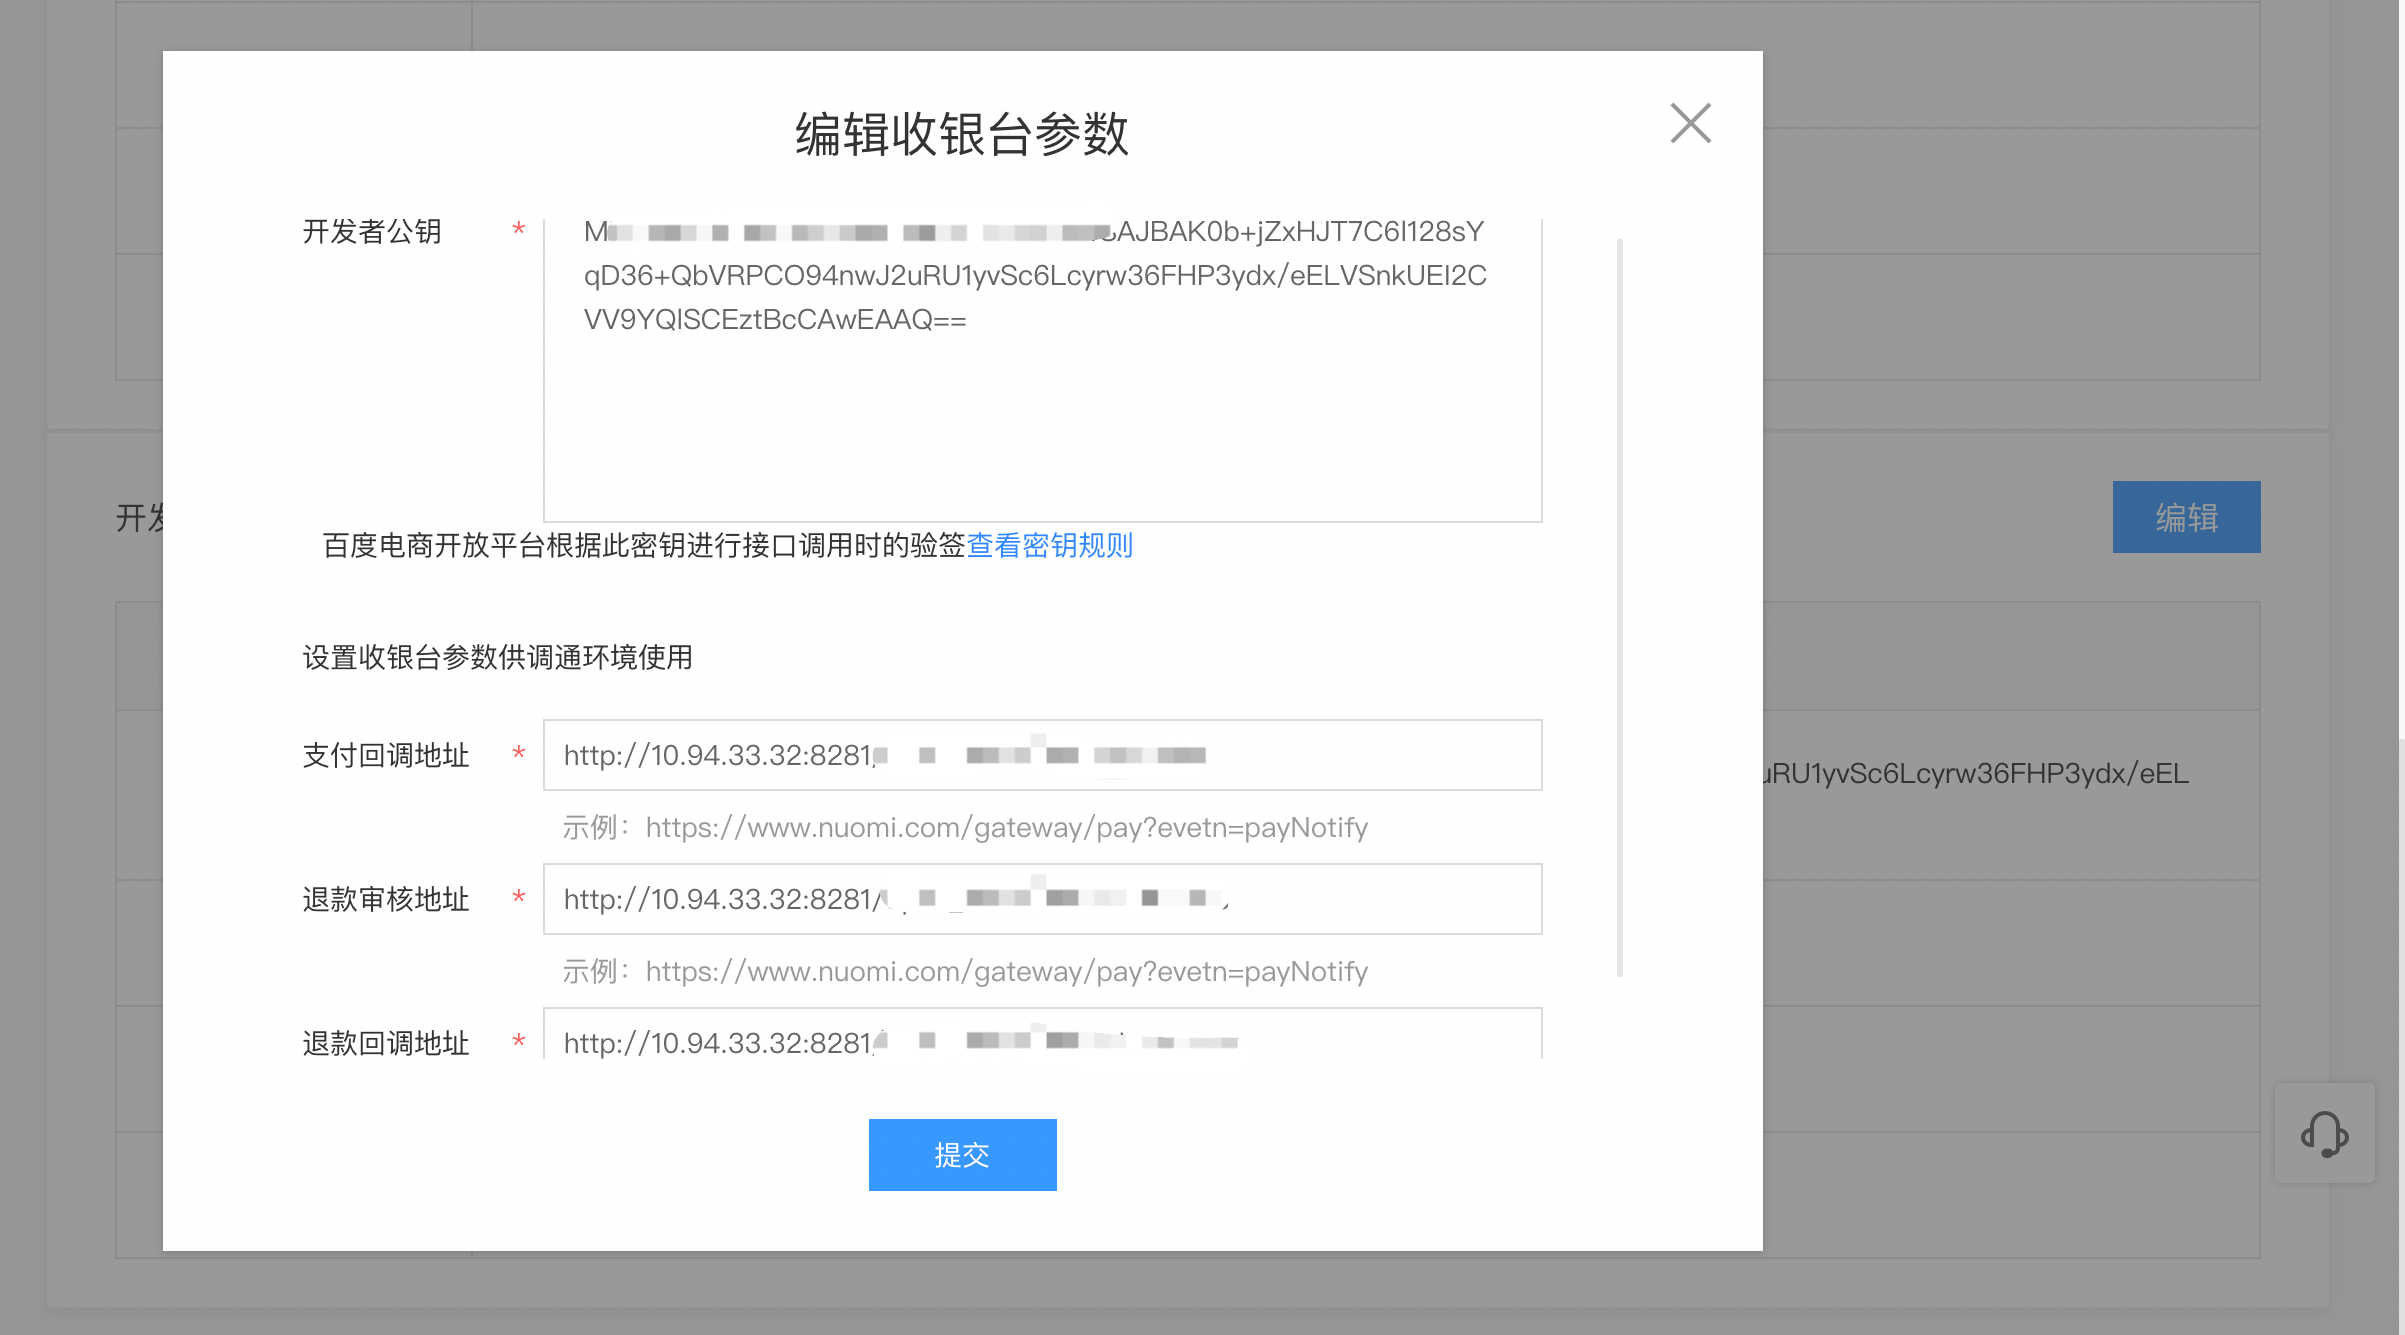Close the 编辑收银台参数 dialog with X

pos(1690,123)
